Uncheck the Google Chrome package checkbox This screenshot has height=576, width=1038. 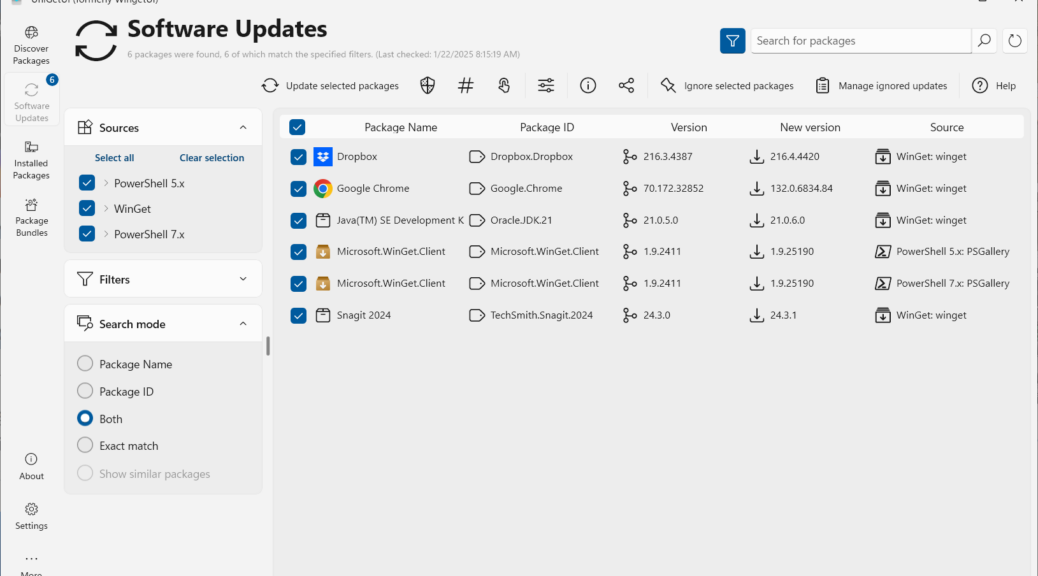tap(299, 189)
